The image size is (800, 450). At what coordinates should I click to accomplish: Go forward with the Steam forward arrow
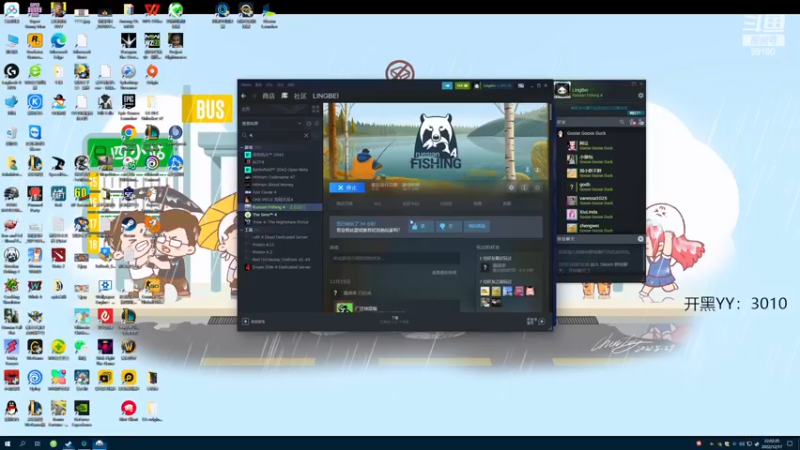tap(254, 96)
